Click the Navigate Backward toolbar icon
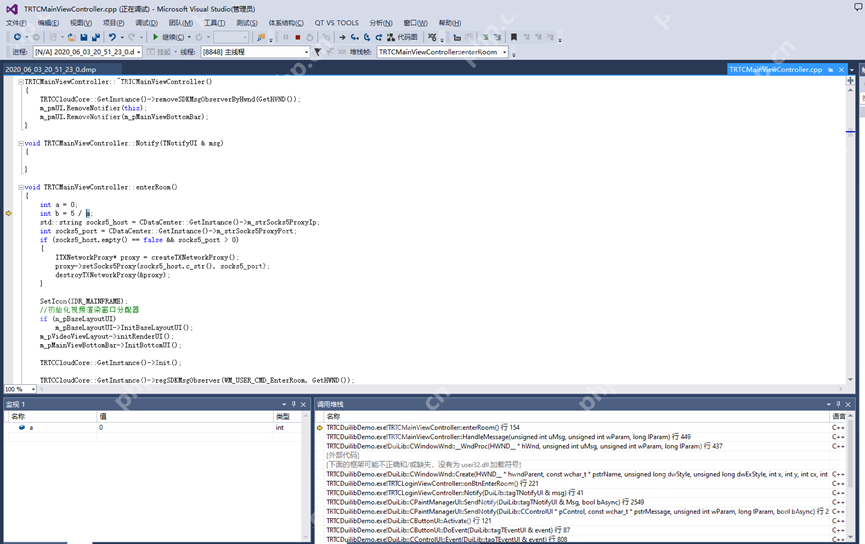The width and height of the screenshot is (865, 544). coord(18,37)
